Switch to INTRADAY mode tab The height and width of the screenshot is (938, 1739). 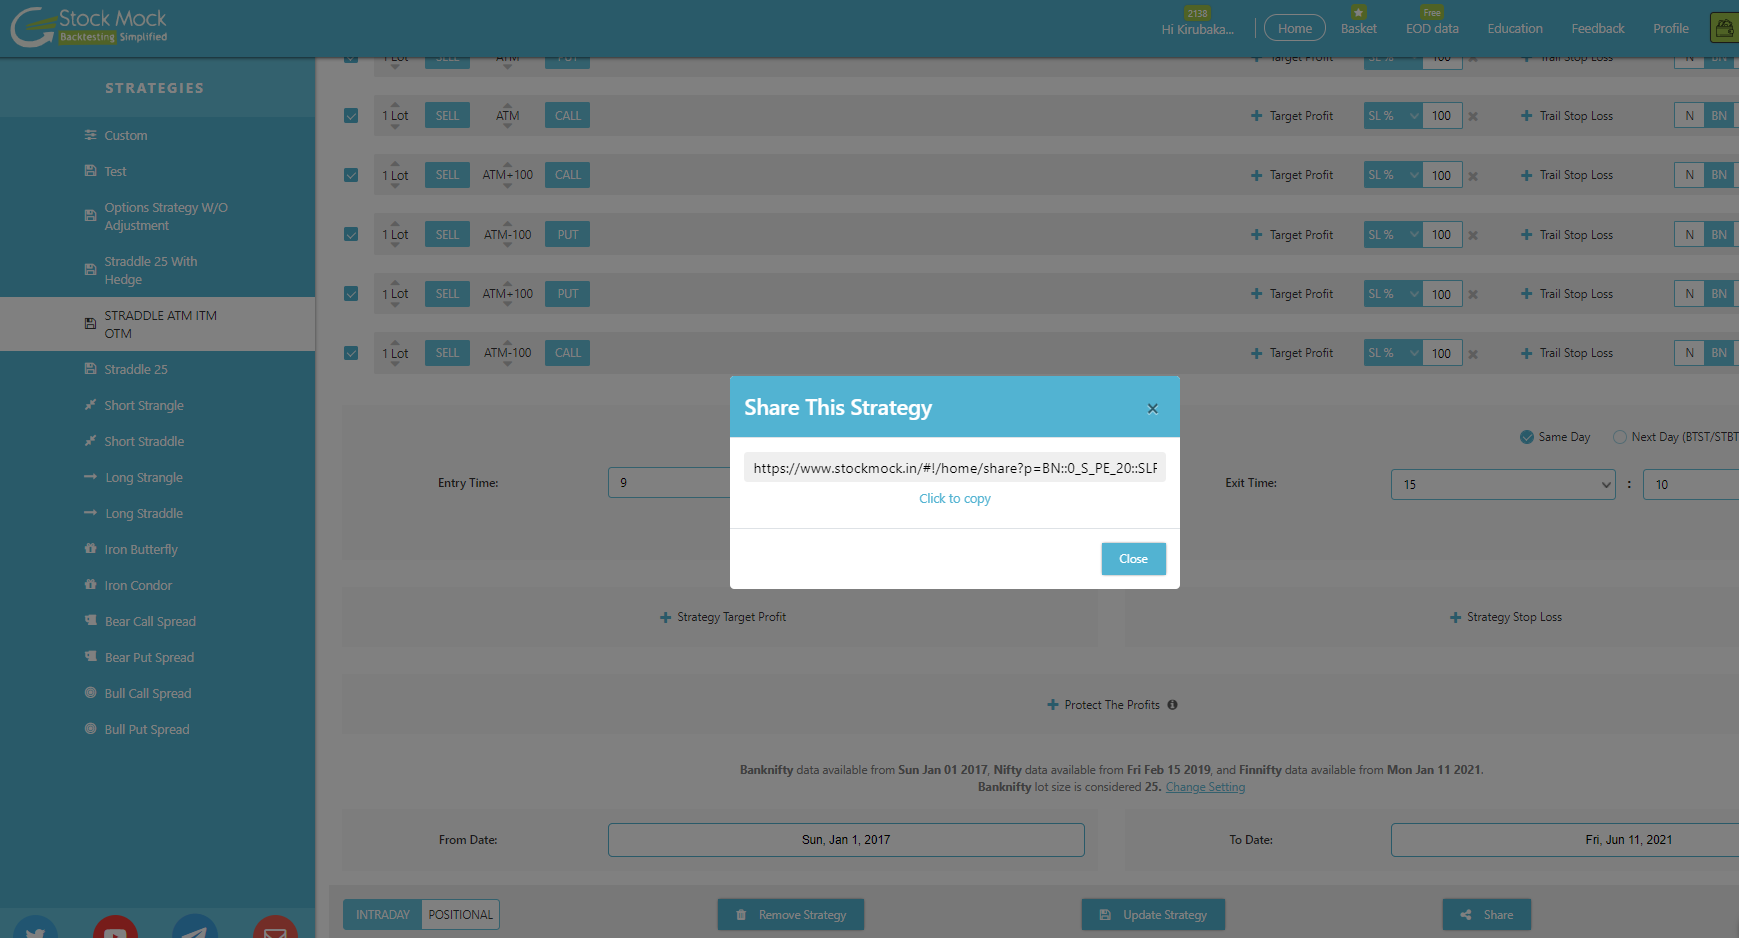383,915
